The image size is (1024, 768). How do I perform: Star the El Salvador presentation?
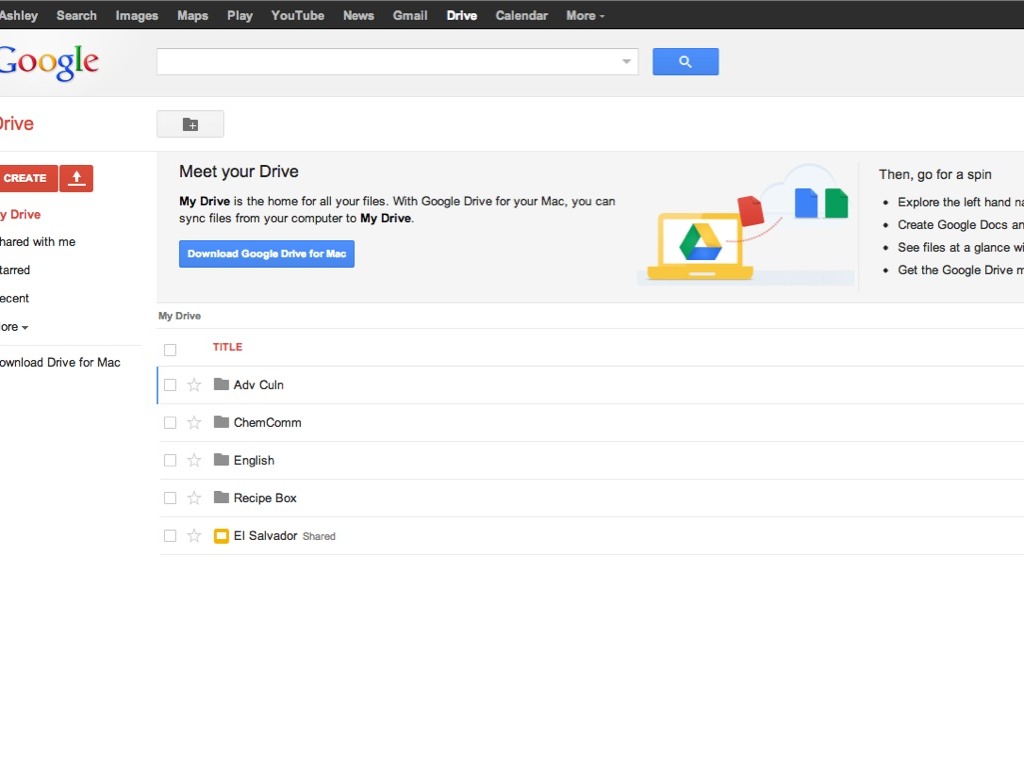[194, 536]
